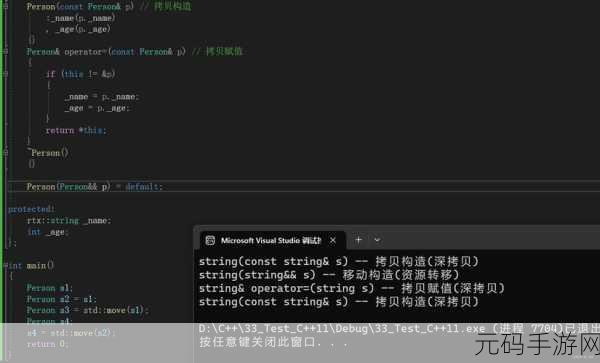600x363 pixels.
Task: Click the 'Person s1;' declaration line
Action: (x=49, y=288)
